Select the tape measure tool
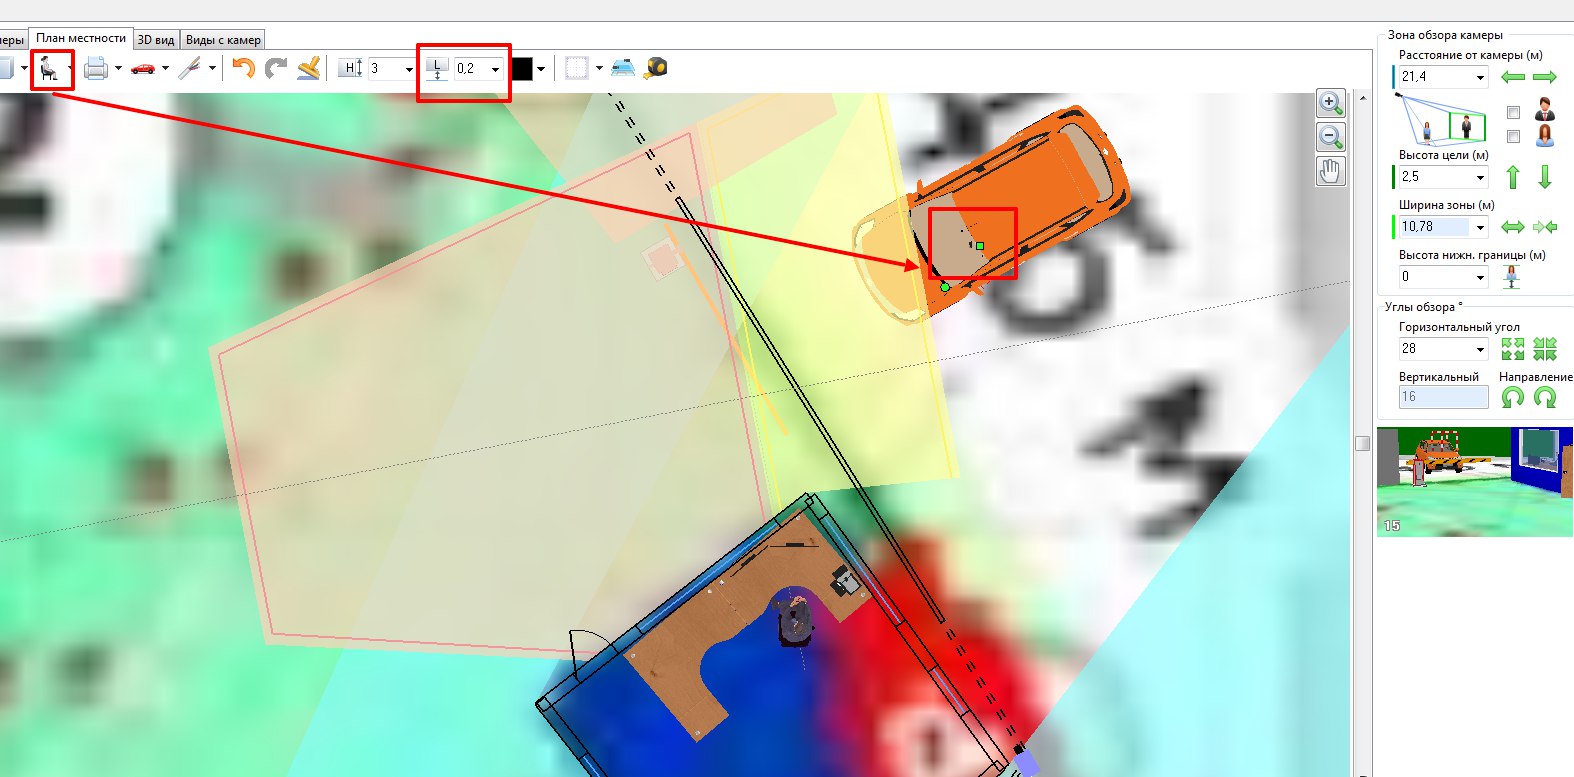This screenshot has width=1574, height=777. (655, 68)
